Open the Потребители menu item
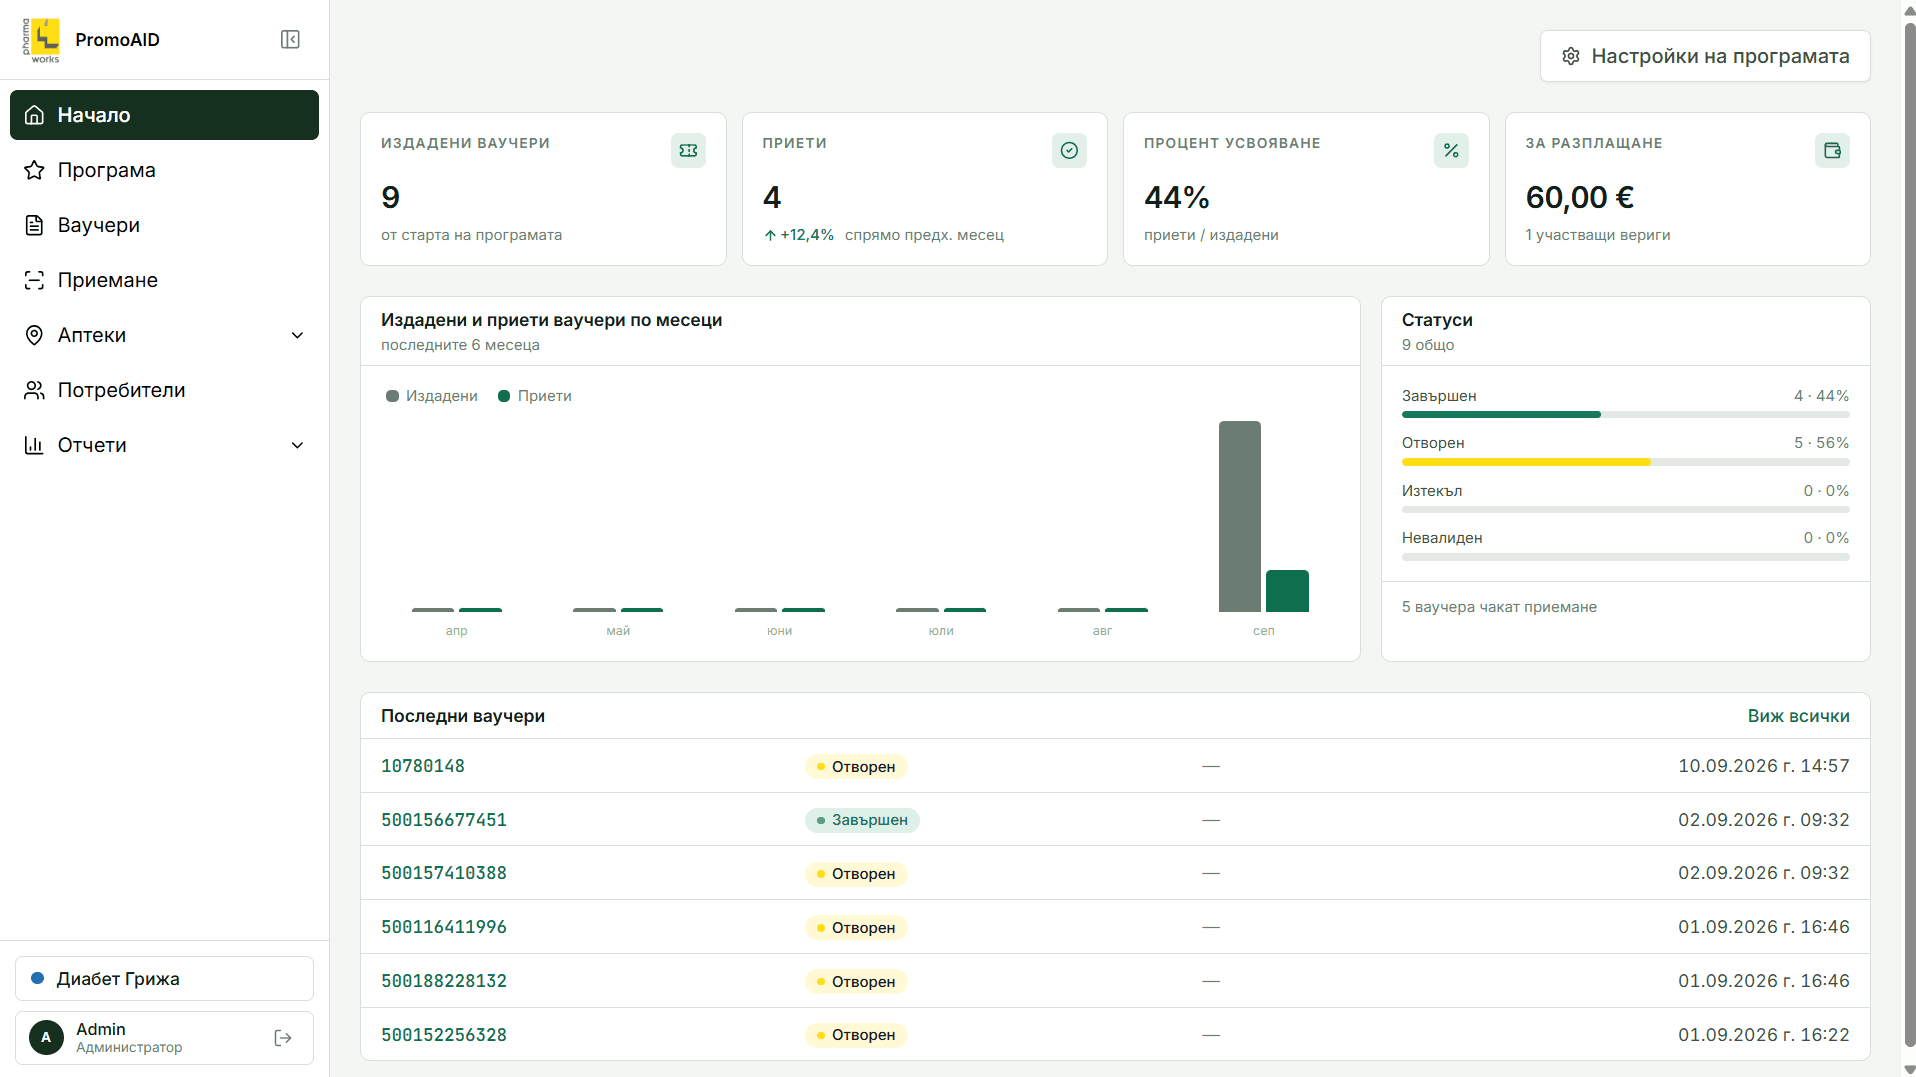Viewport: 1916px width, 1077px height. (164, 390)
